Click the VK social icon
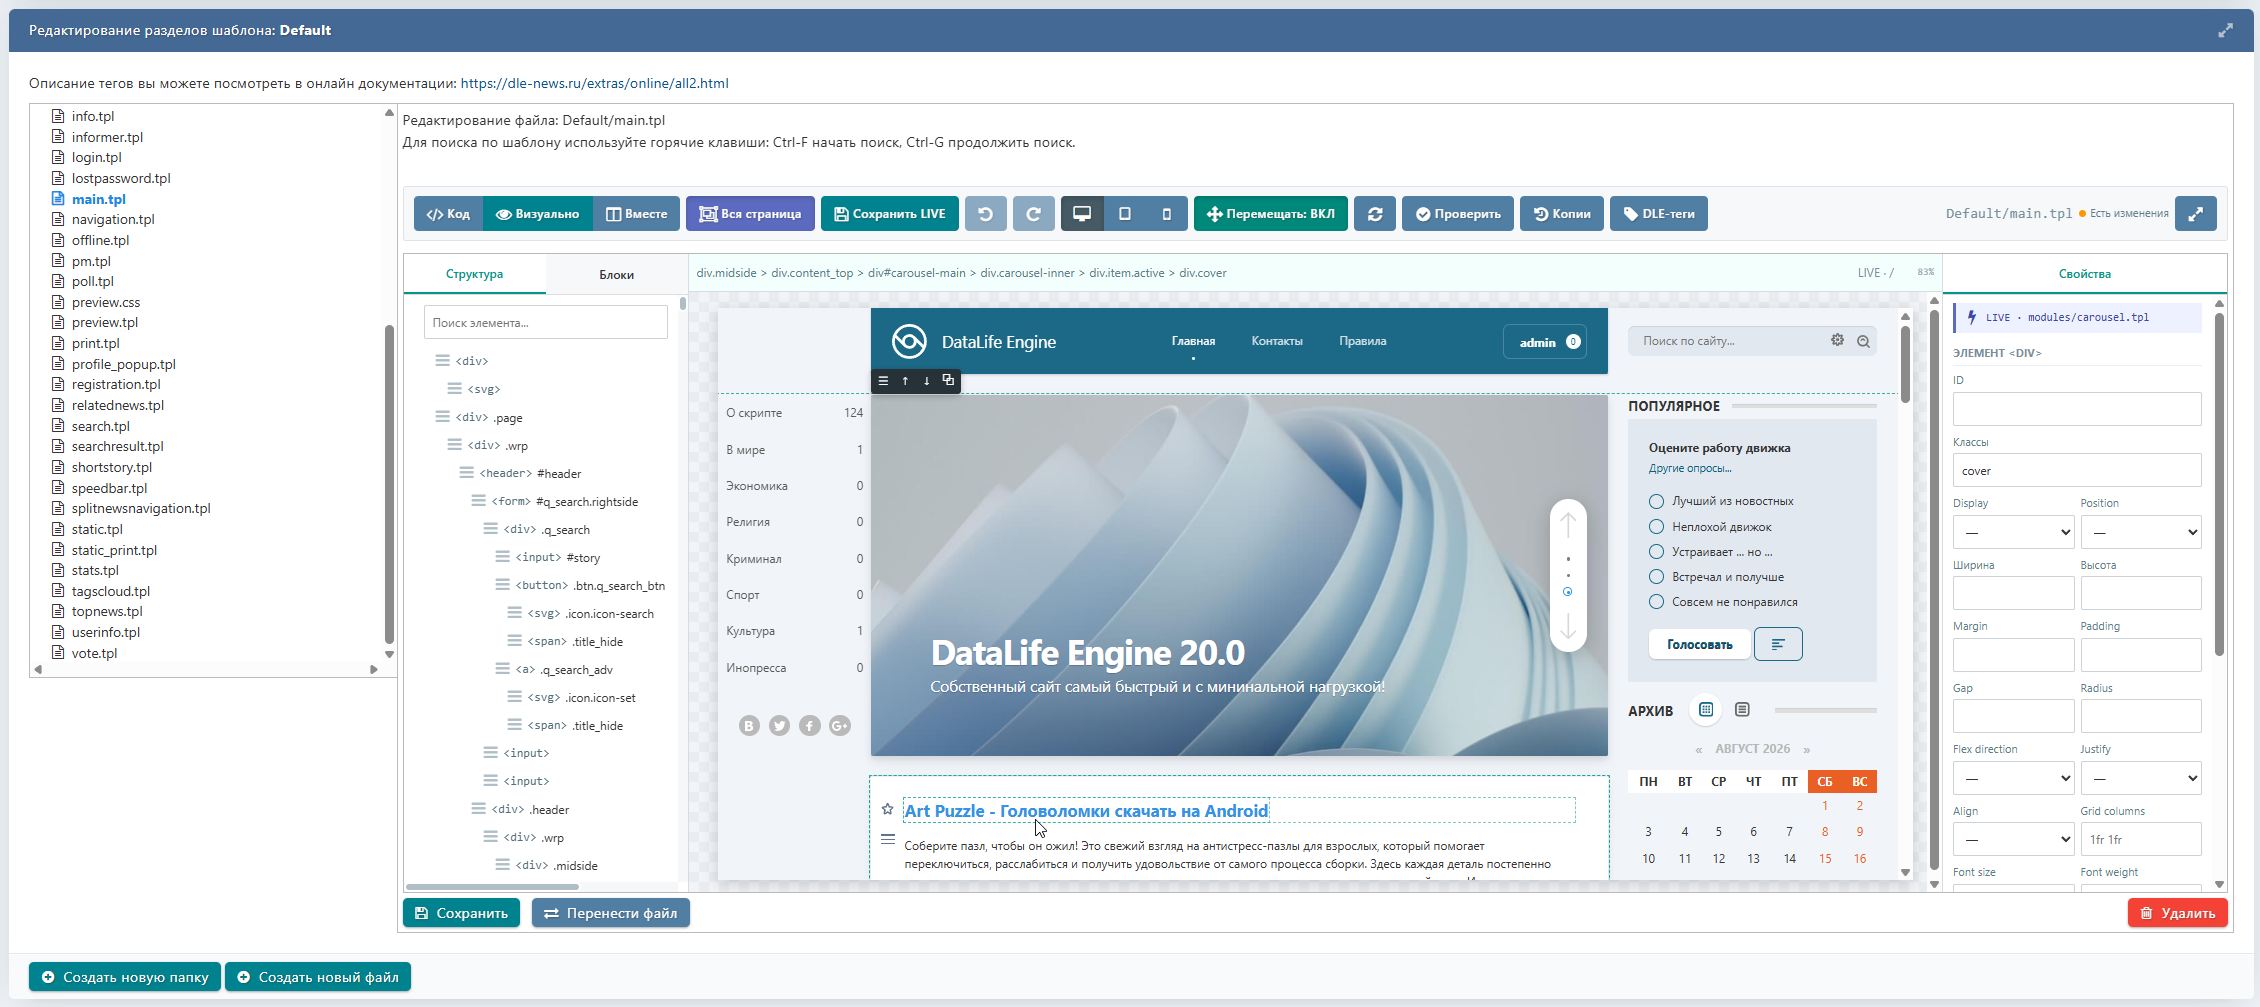Viewport: 2260px width, 1007px height. [x=749, y=726]
